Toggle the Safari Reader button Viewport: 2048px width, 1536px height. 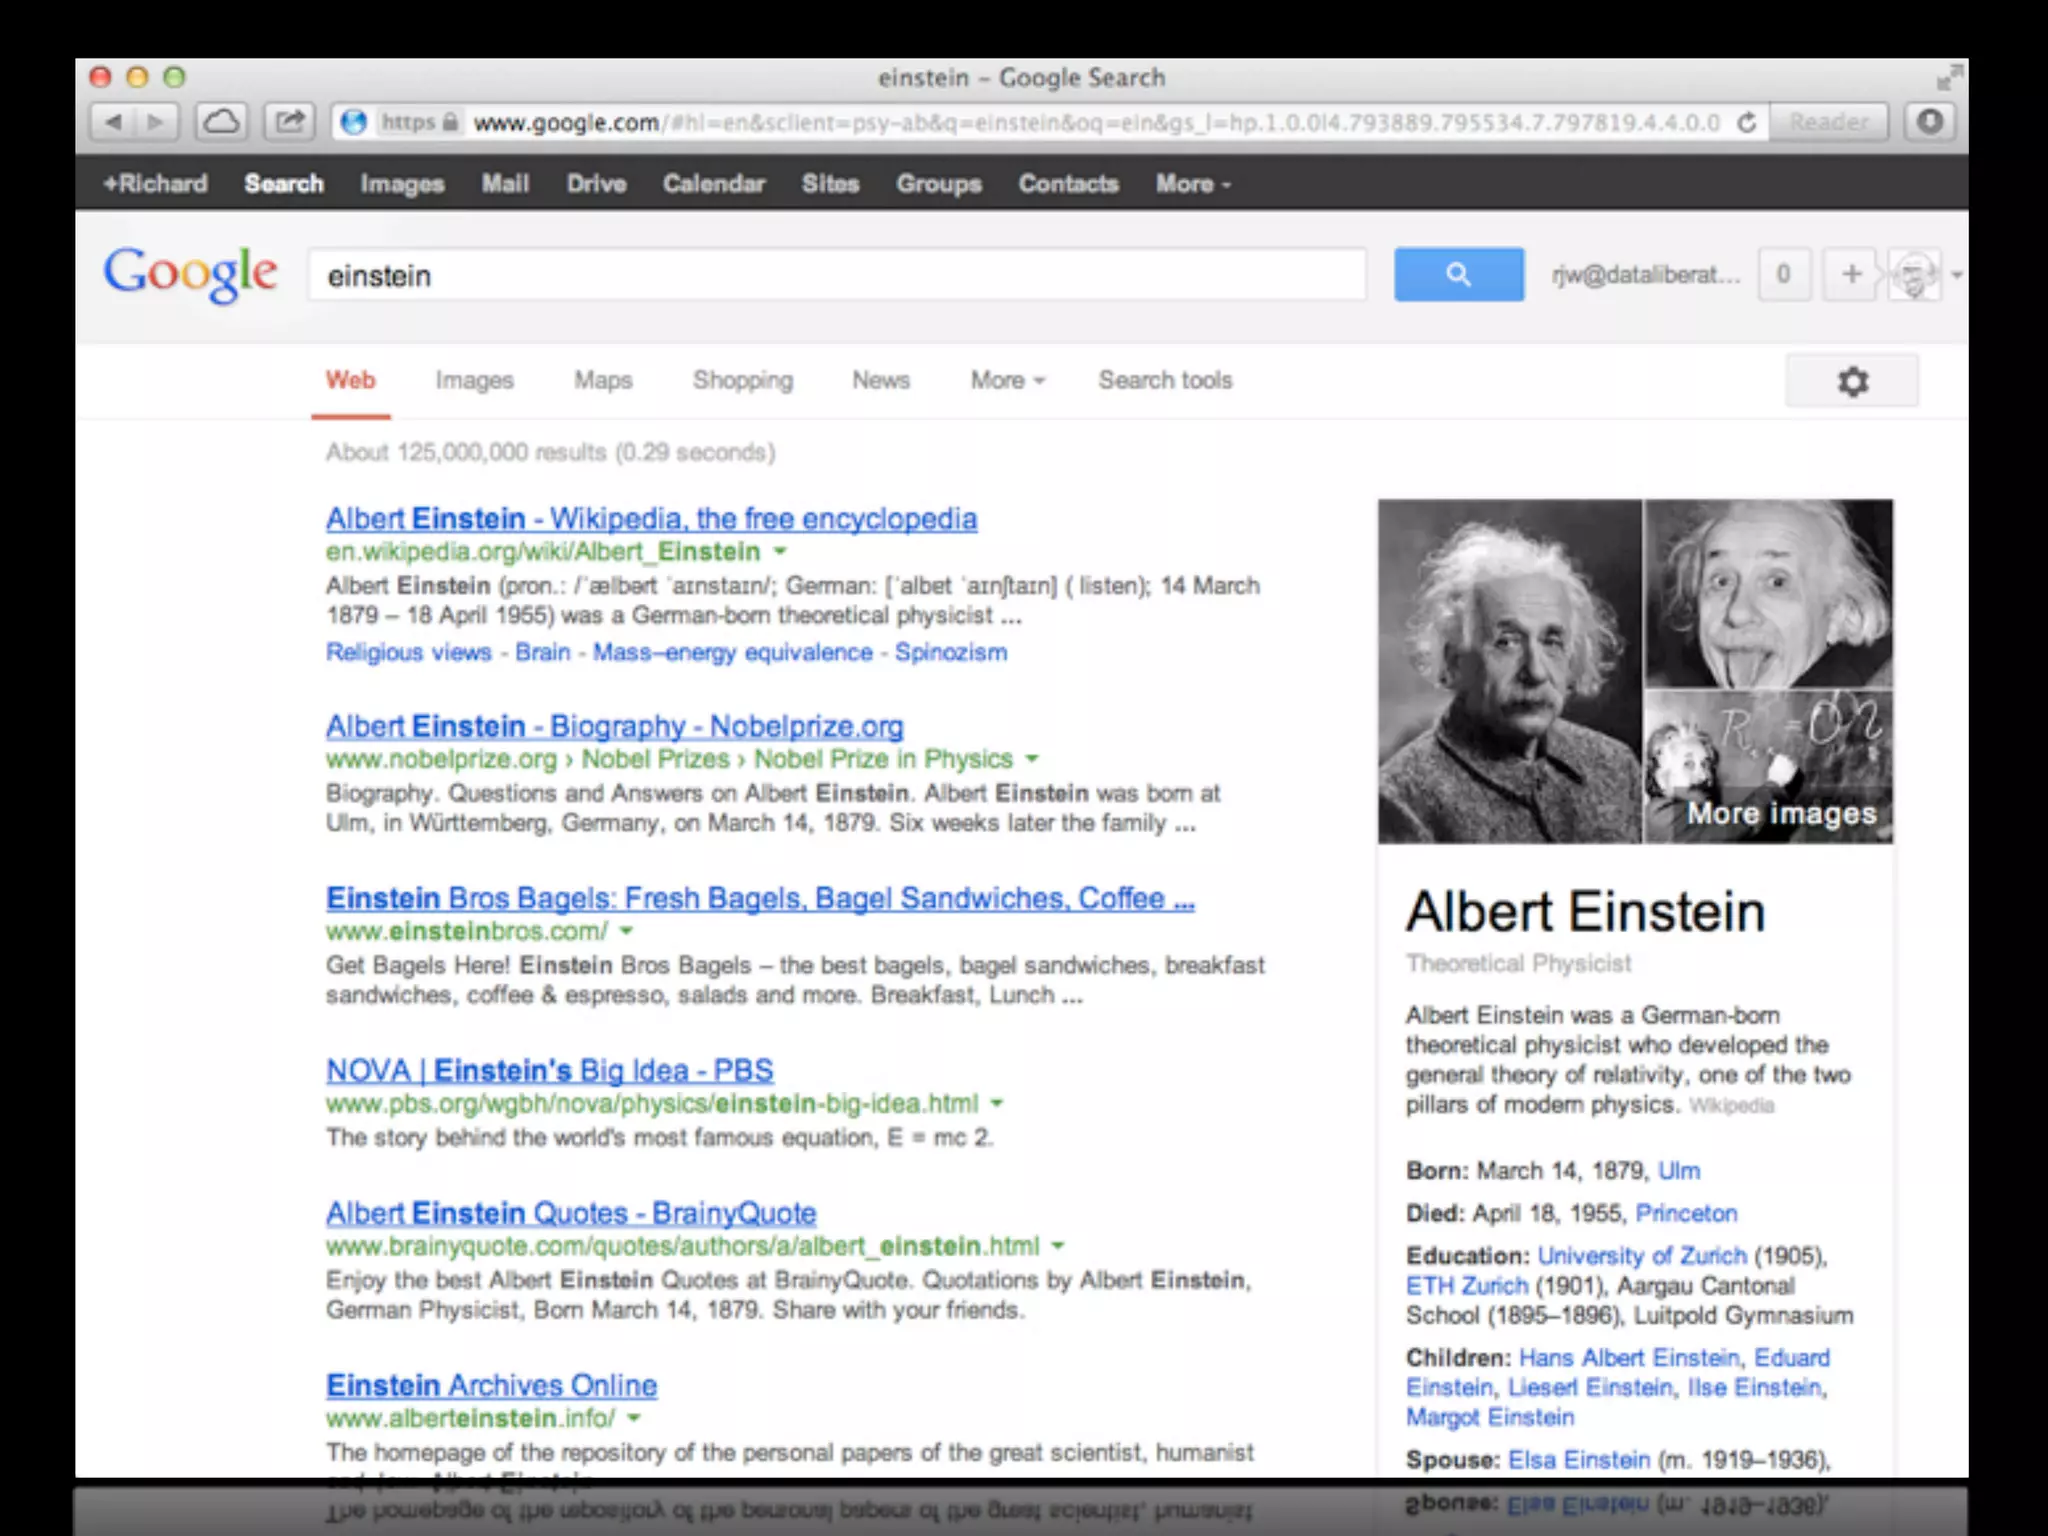[1827, 122]
